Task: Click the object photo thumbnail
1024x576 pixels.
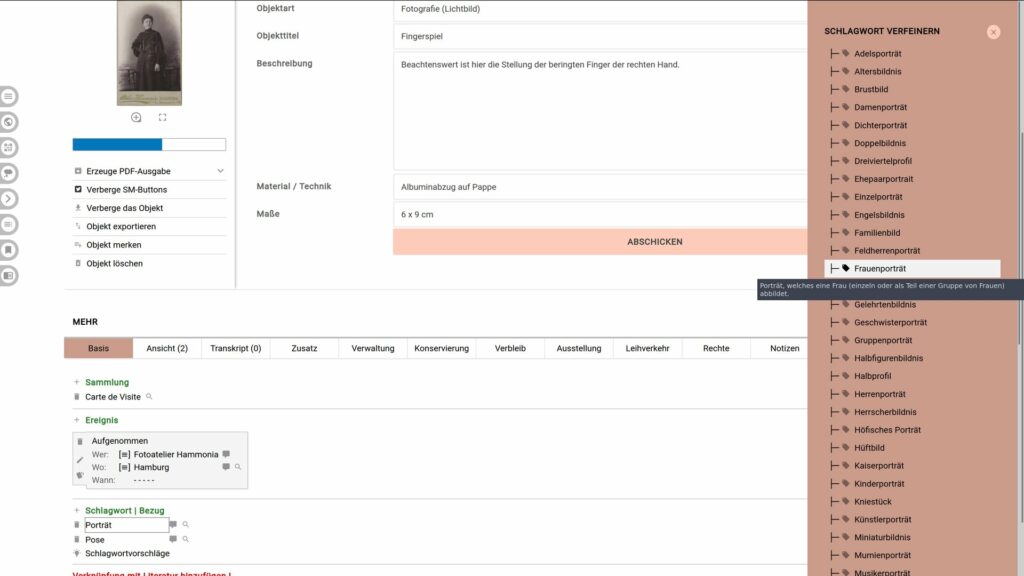Action: click(x=149, y=53)
